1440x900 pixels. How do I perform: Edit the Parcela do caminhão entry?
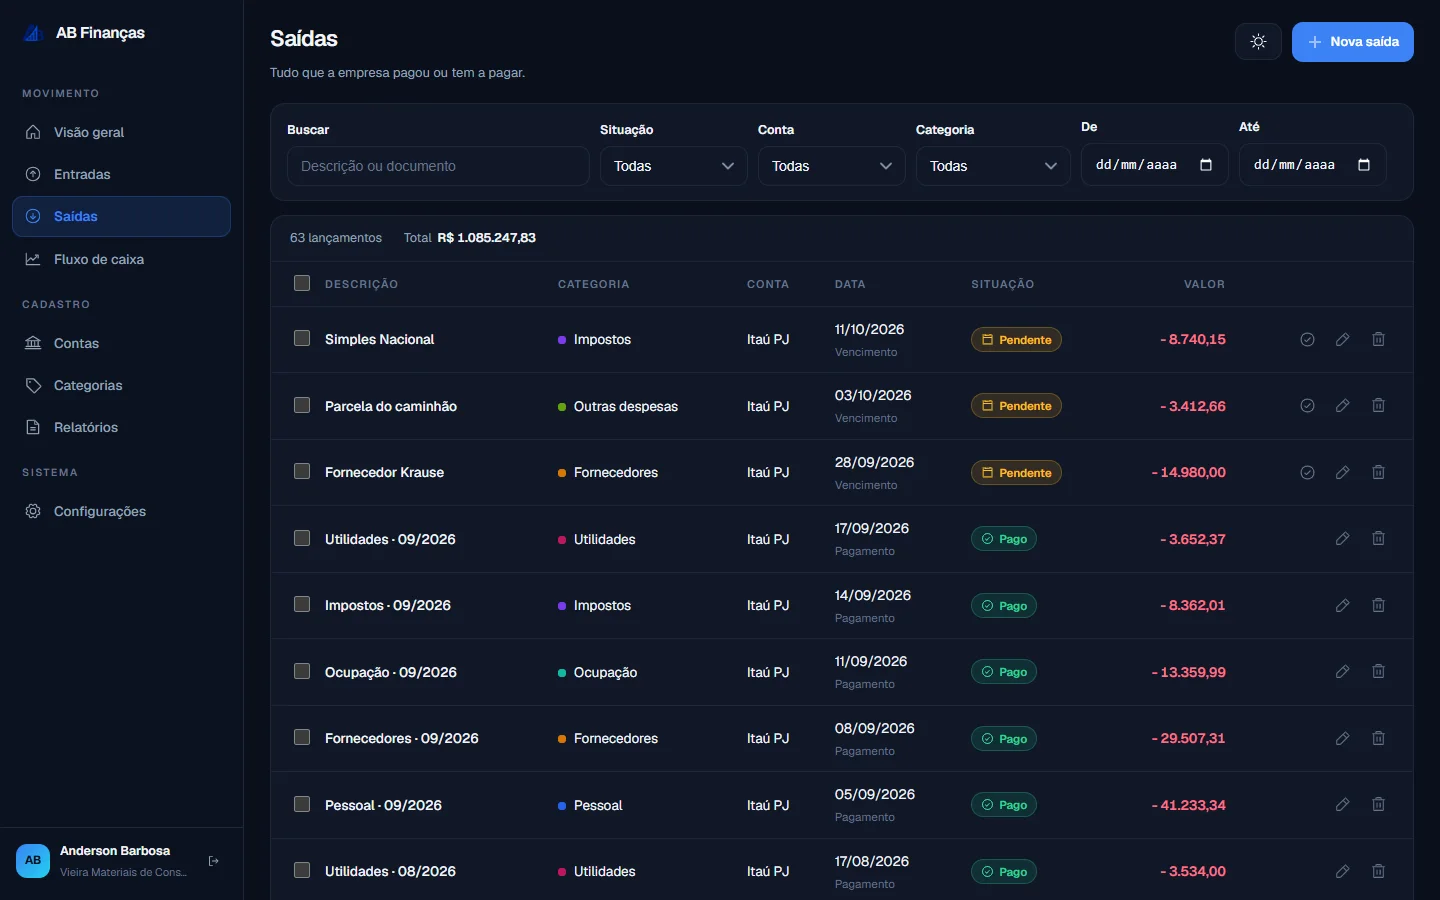click(x=1343, y=406)
